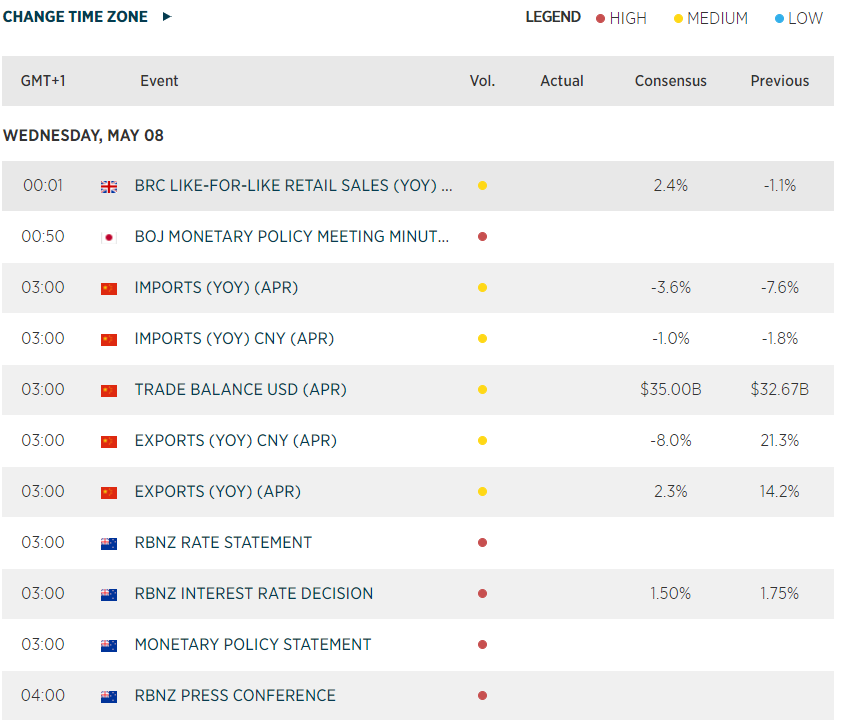This screenshot has height=720, width=846.
Task: Click the Wednesday, May 08 date heading
Action: tap(83, 135)
